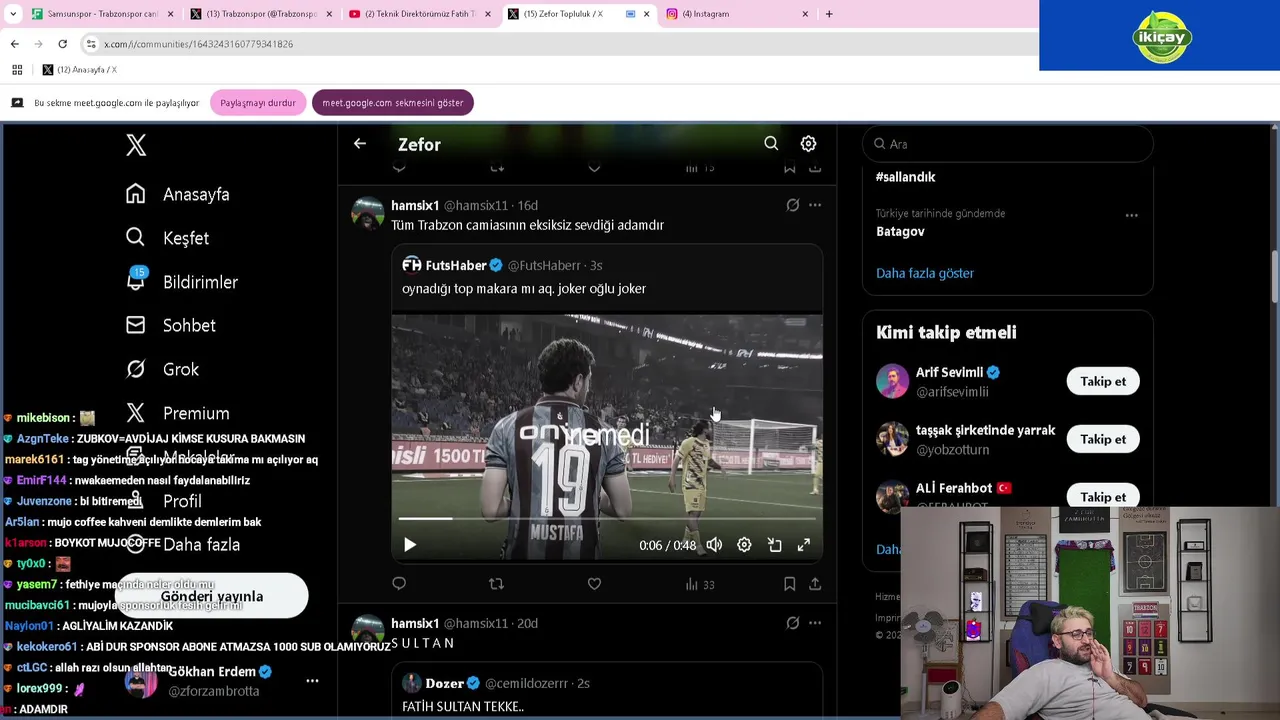Open Anasayfa / X bookmark
The width and height of the screenshot is (1280, 720).
click(x=79, y=70)
